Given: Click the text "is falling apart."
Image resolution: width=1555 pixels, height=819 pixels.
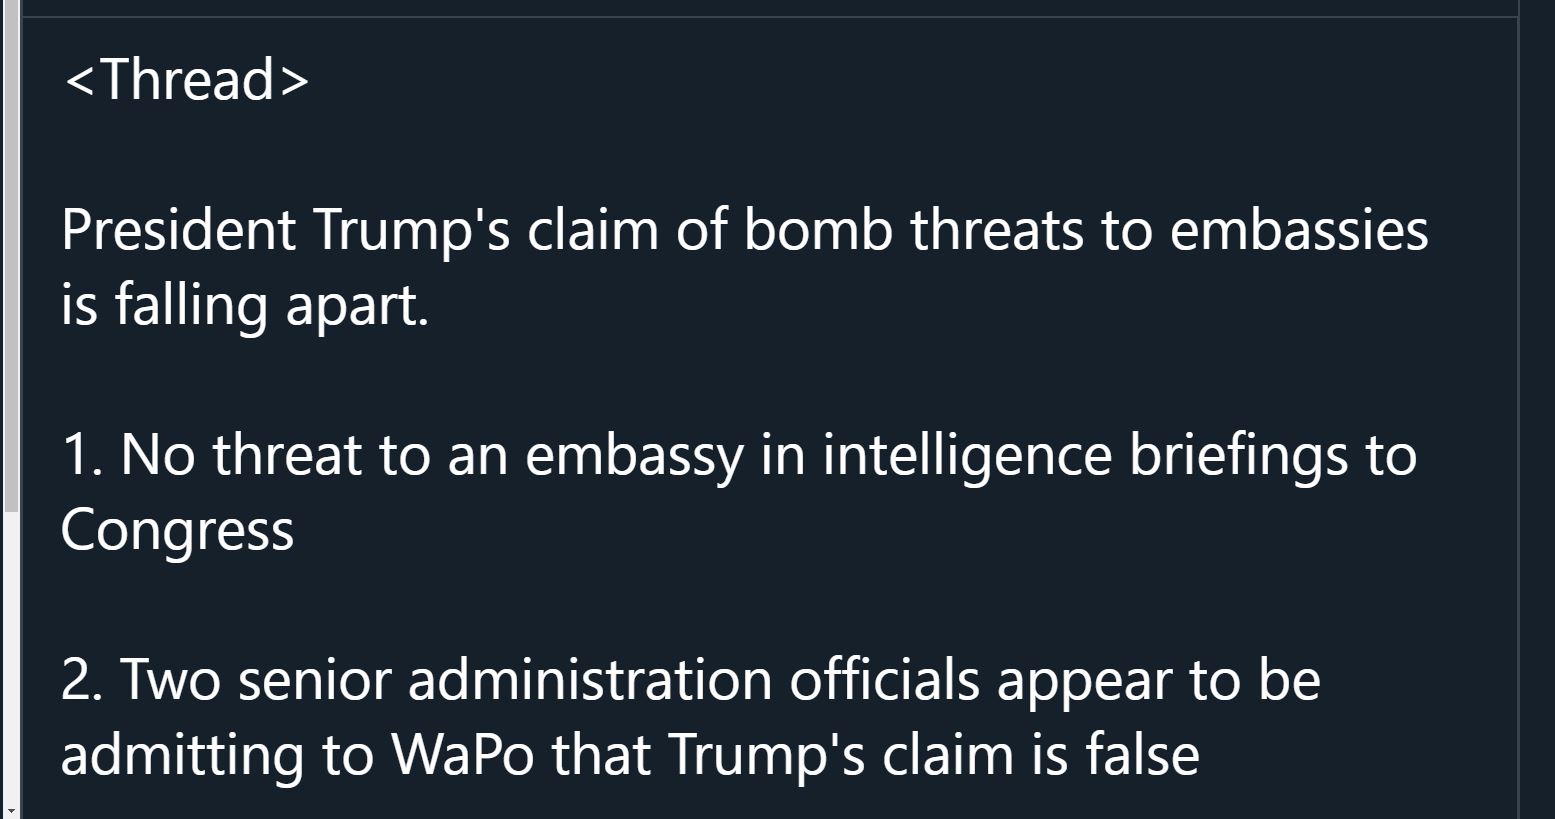Looking at the screenshot, I should [x=245, y=305].
